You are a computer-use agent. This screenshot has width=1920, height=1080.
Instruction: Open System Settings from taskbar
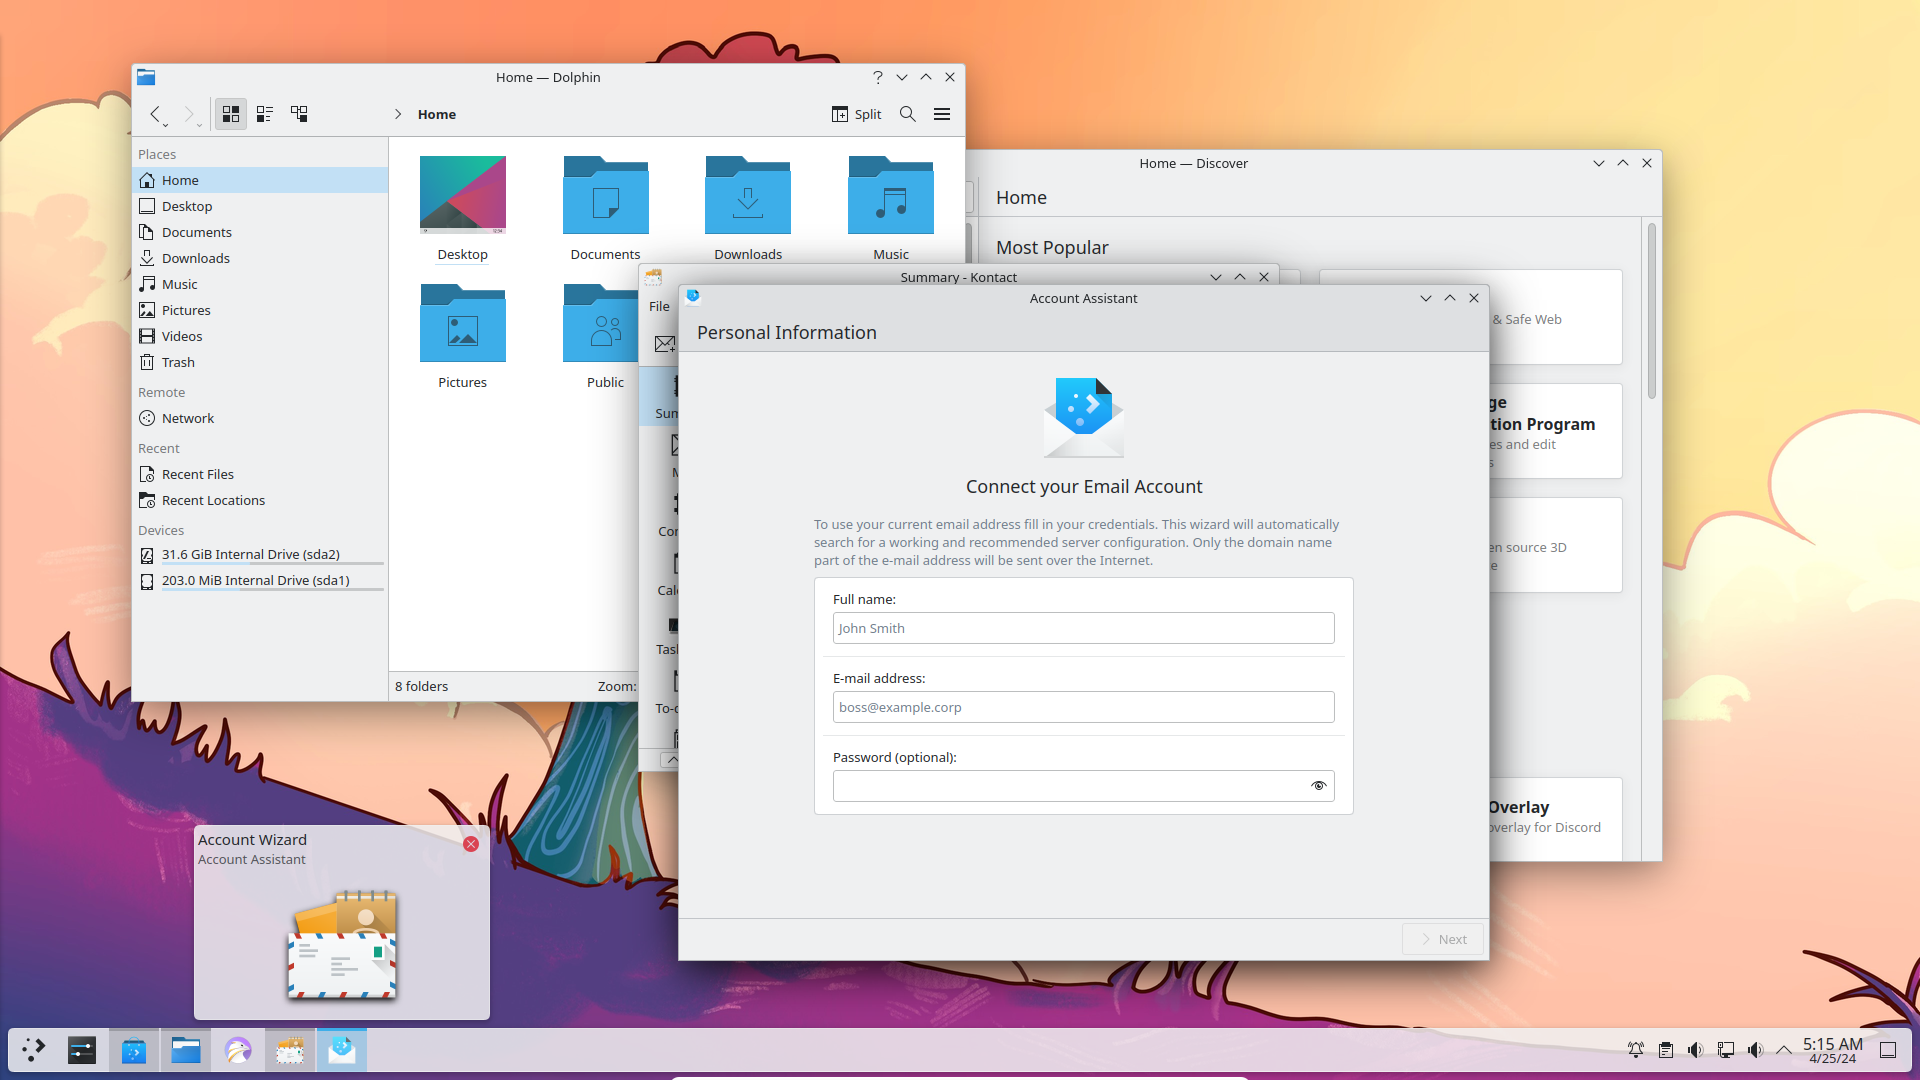click(82, 1050)
